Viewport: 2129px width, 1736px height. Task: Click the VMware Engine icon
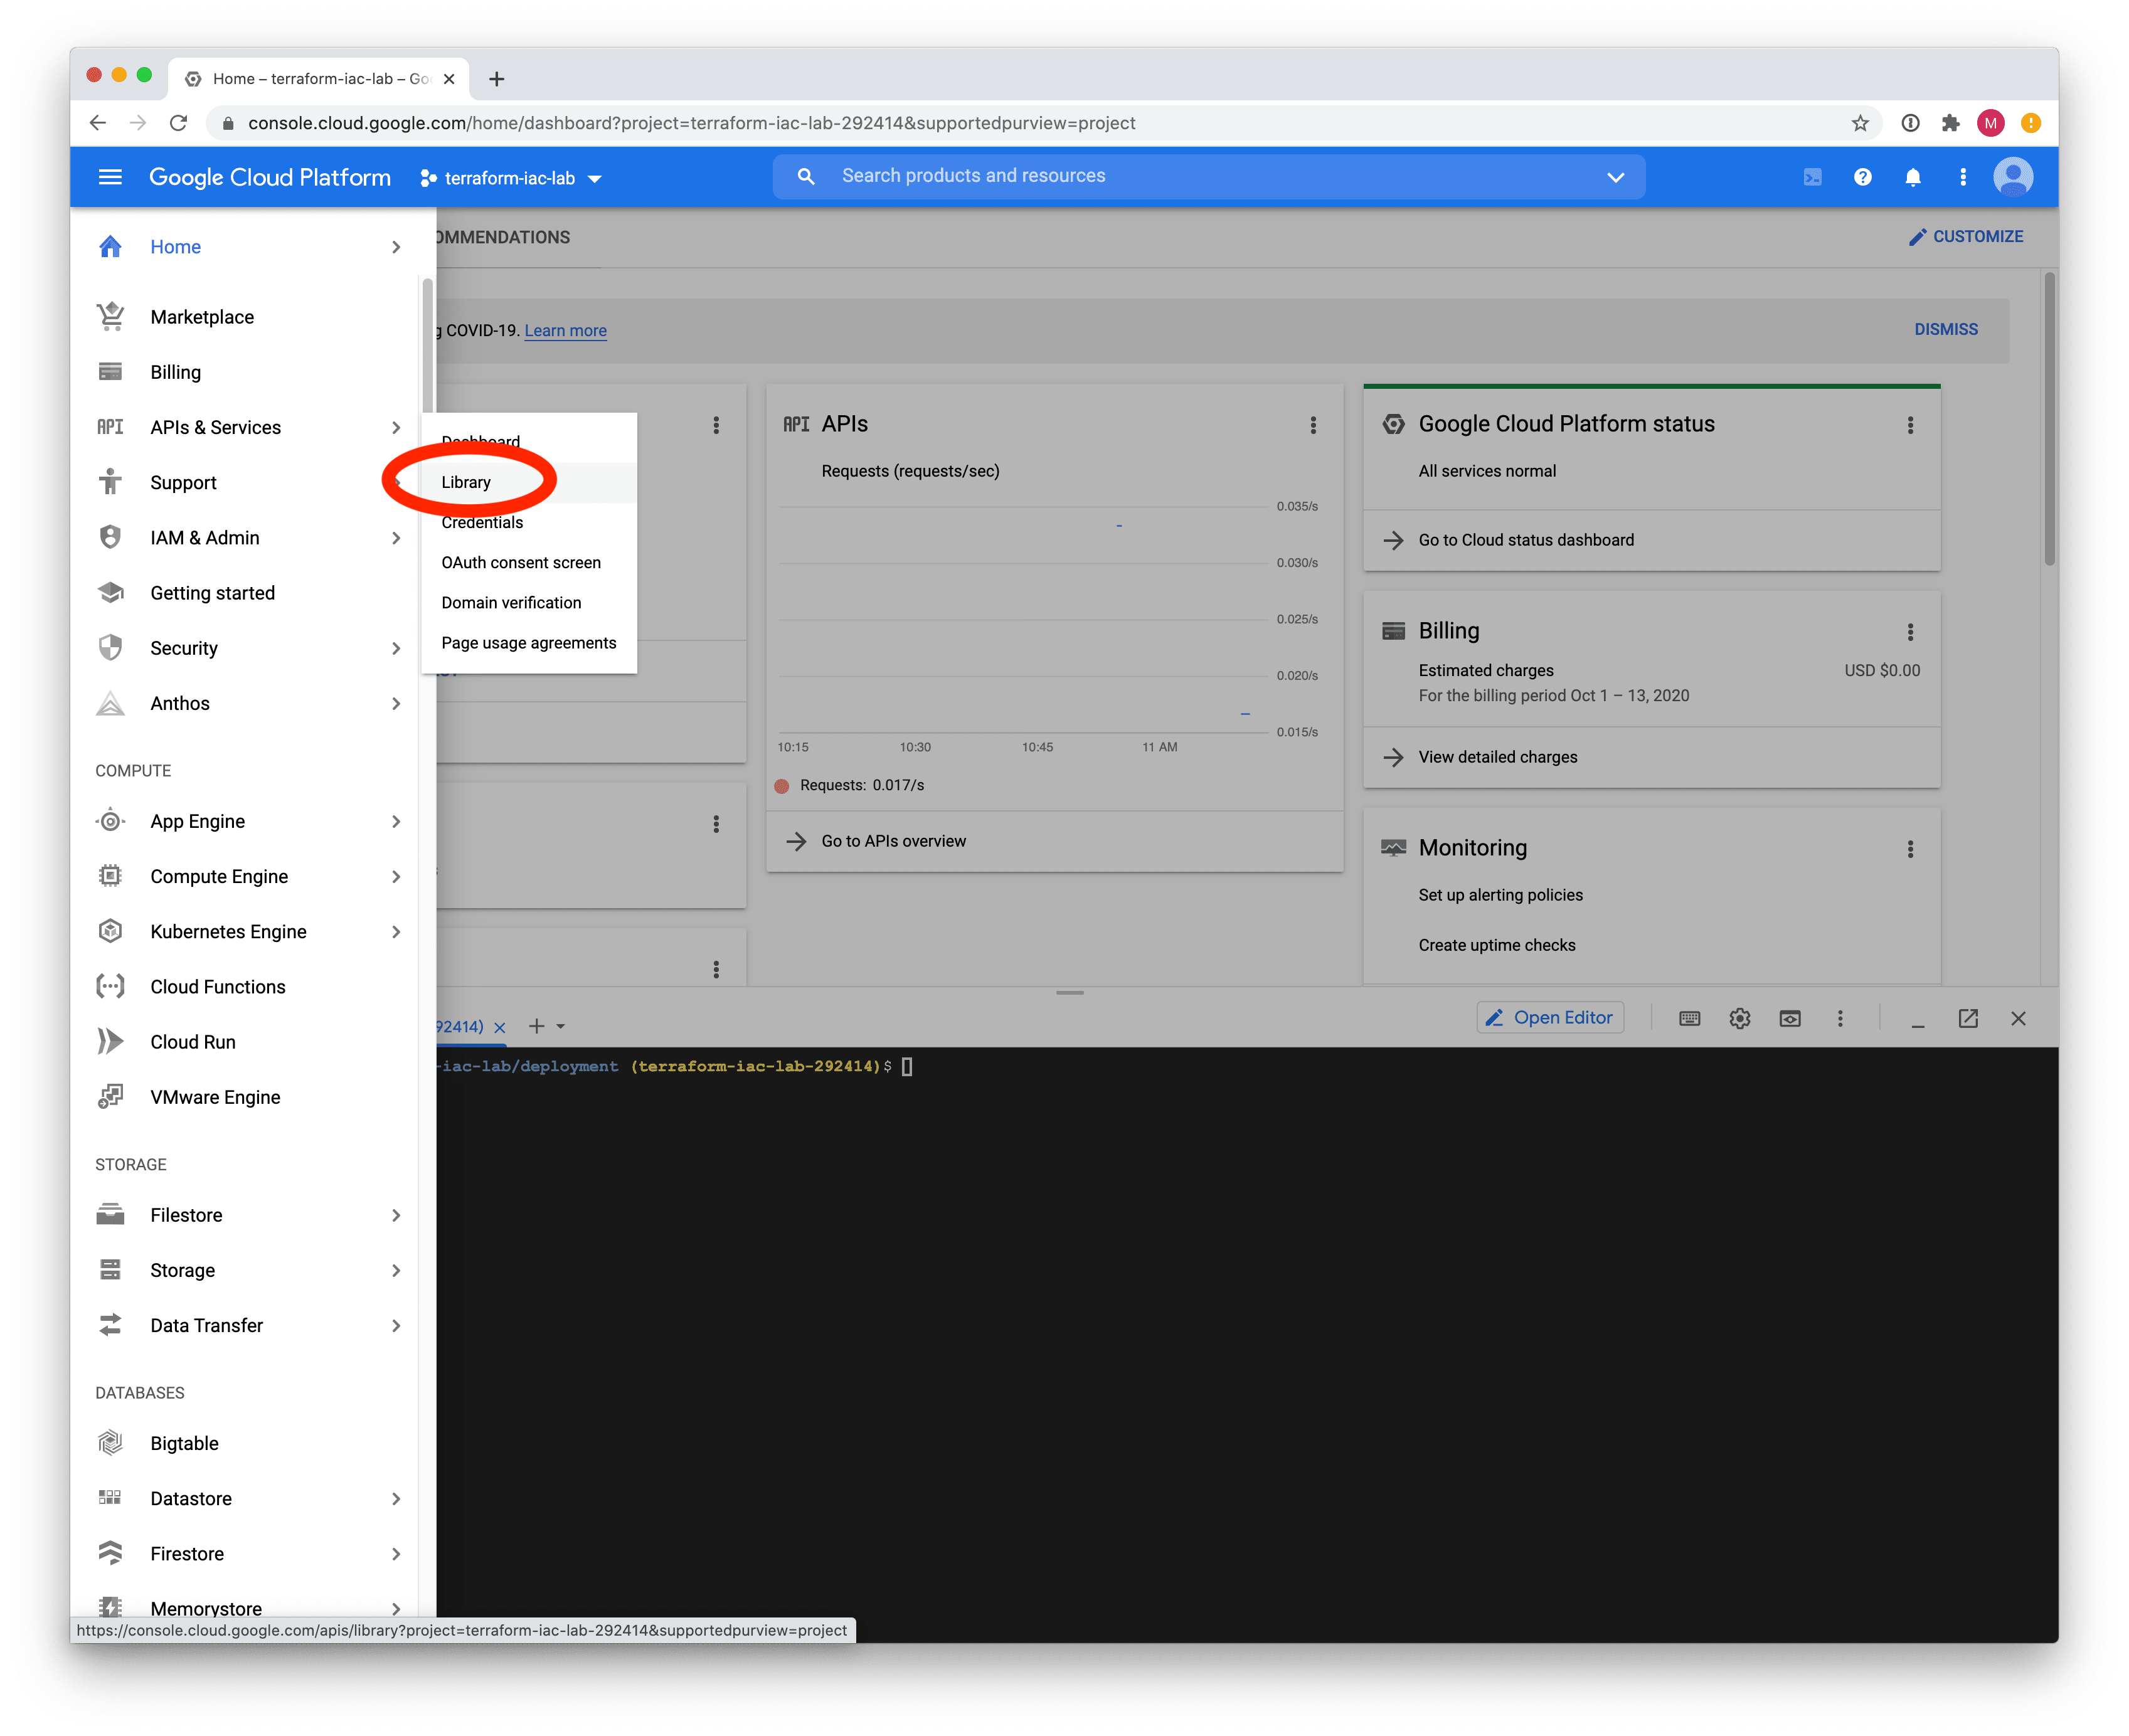pos(110,1096)
